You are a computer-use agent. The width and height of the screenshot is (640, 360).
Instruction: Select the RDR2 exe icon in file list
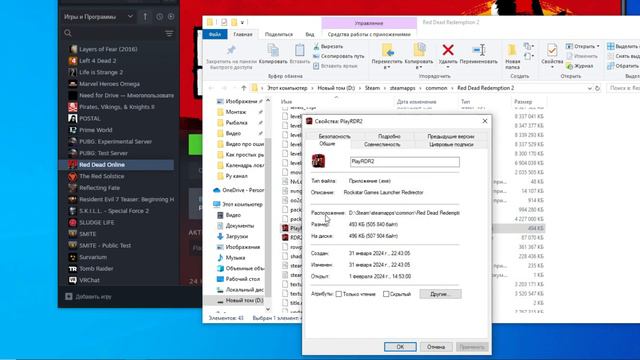pos(285,238)
